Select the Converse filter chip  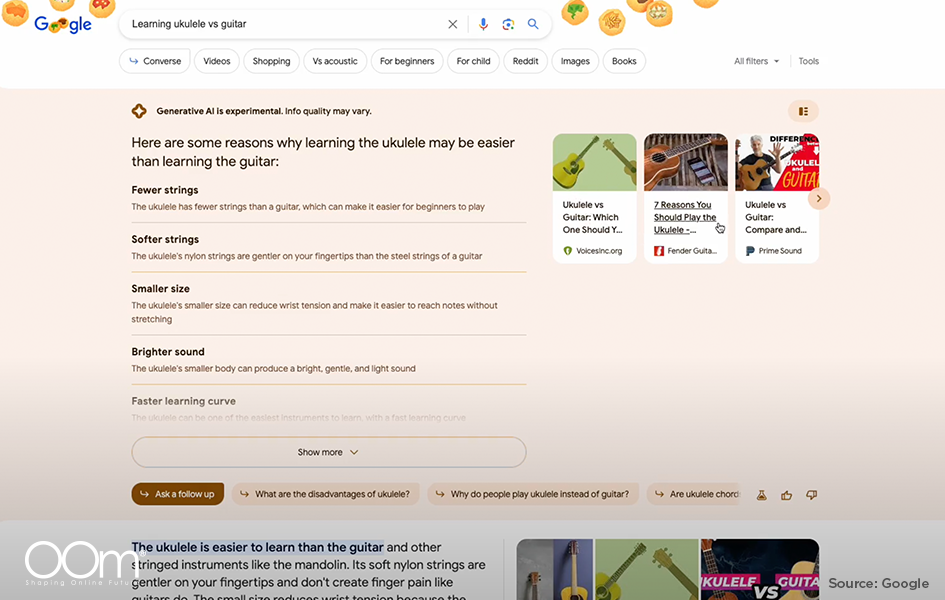155,61
